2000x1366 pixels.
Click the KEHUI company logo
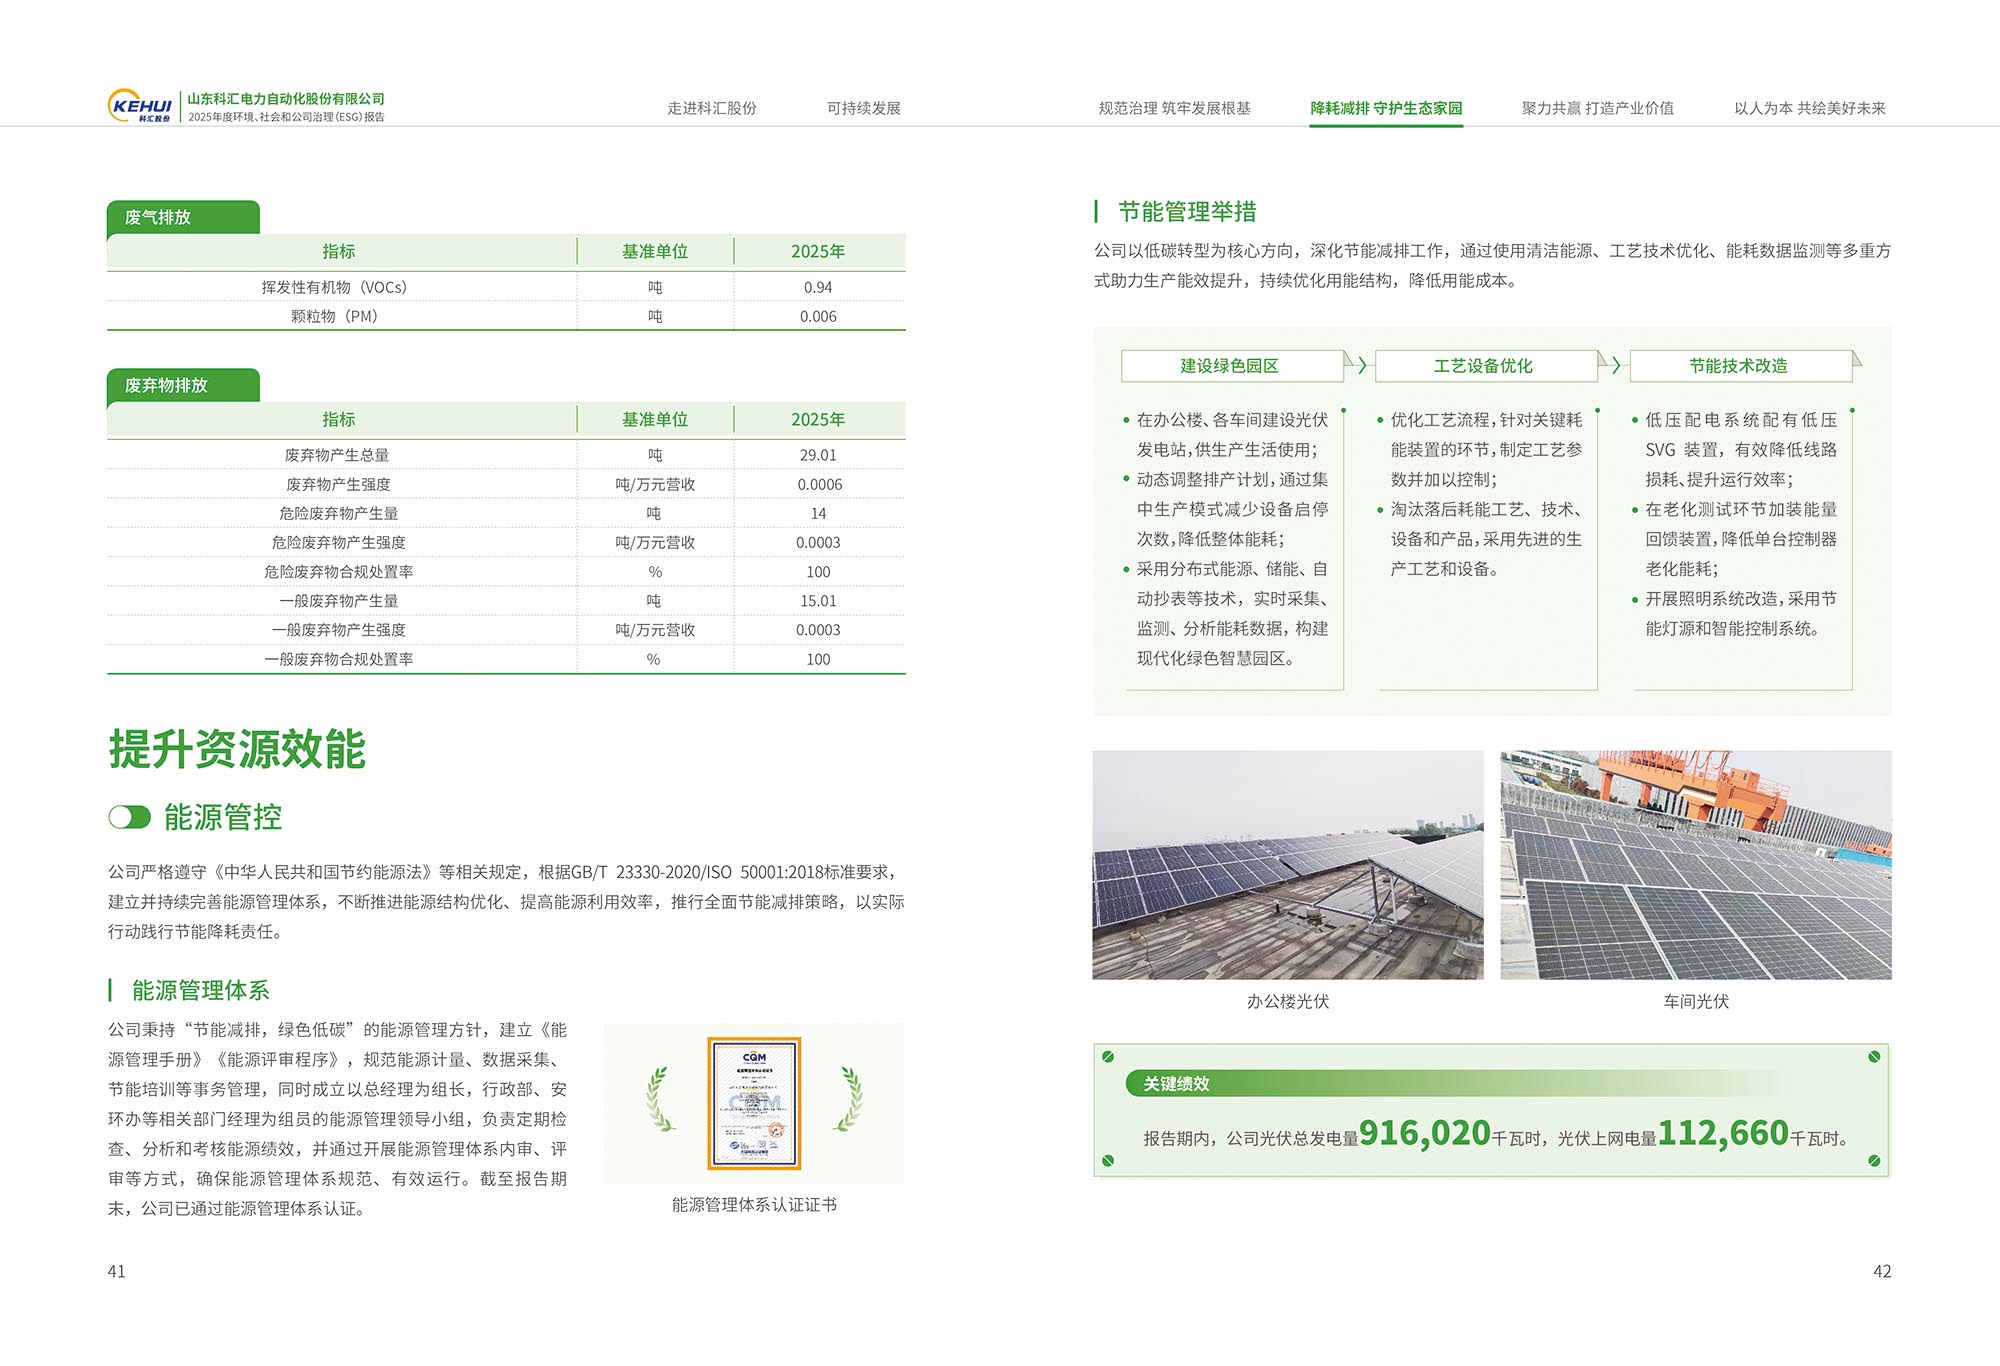(140, 106)
